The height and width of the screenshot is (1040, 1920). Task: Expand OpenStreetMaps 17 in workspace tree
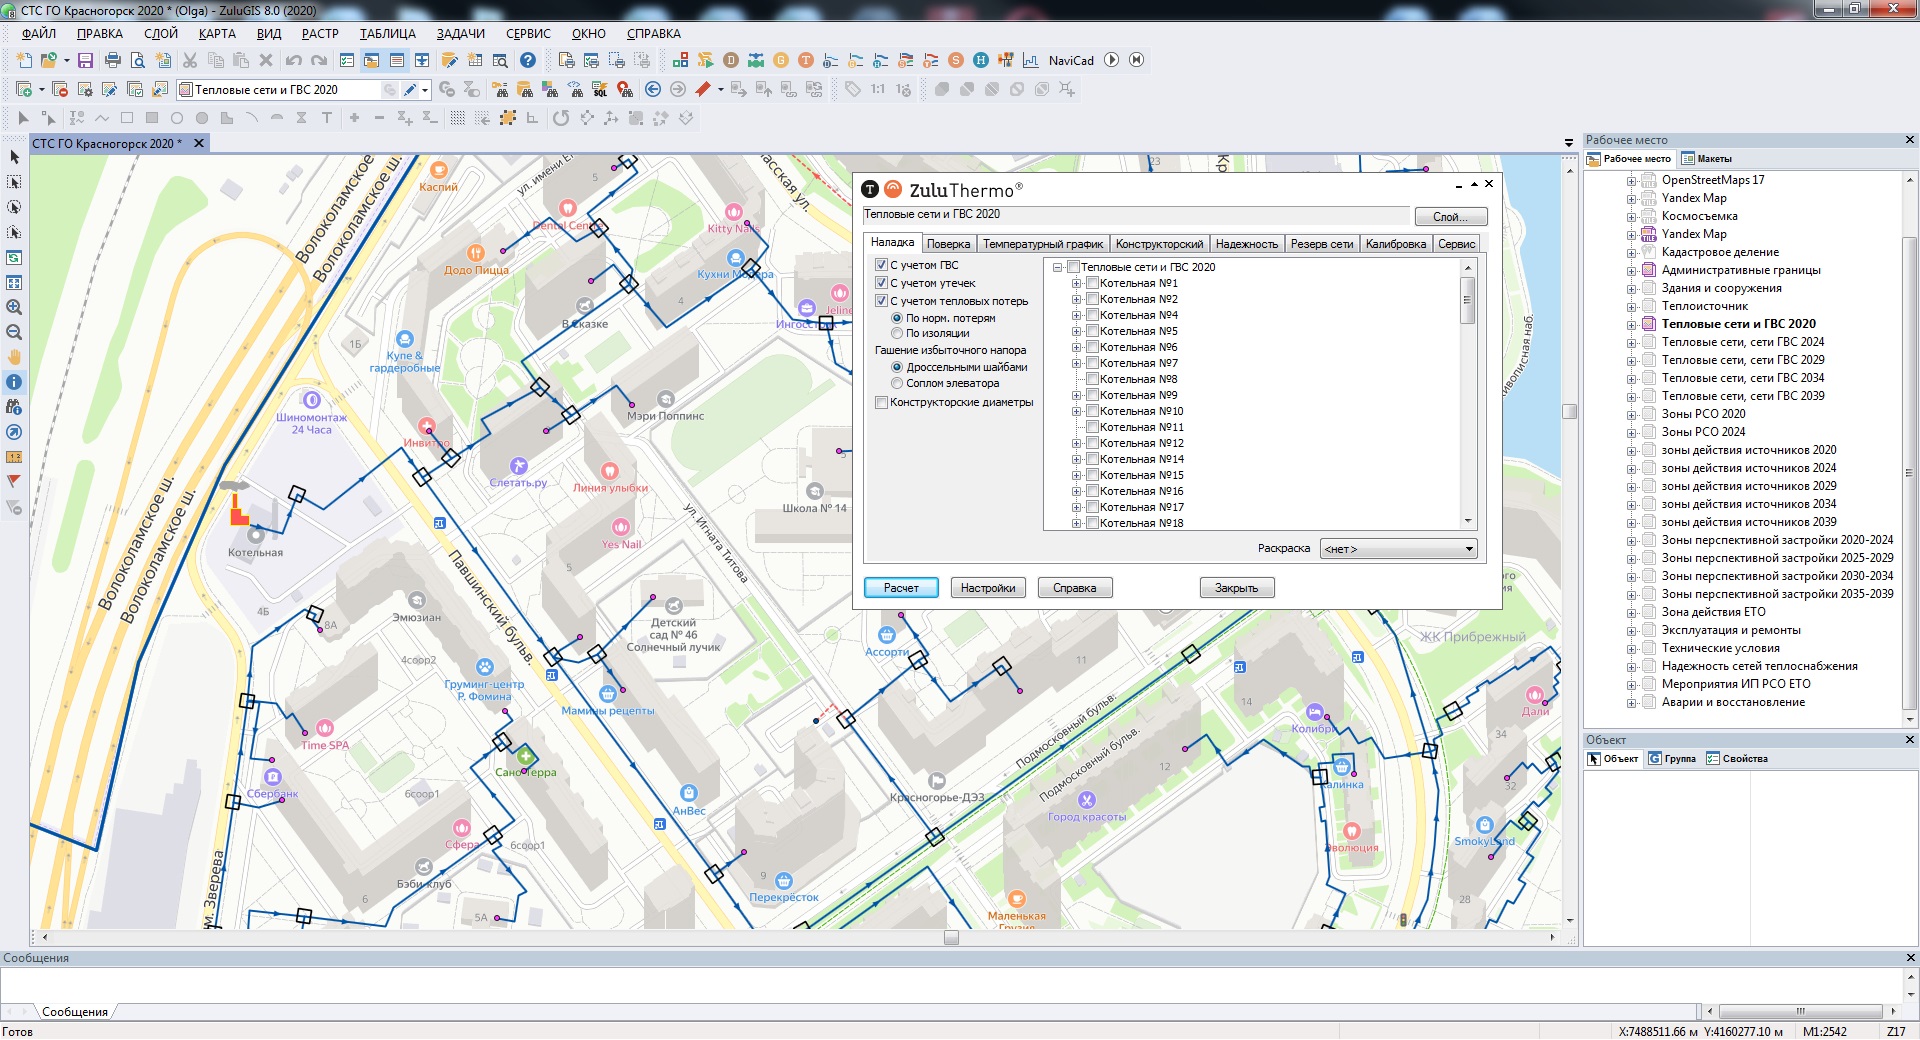tap(1632, 181)
